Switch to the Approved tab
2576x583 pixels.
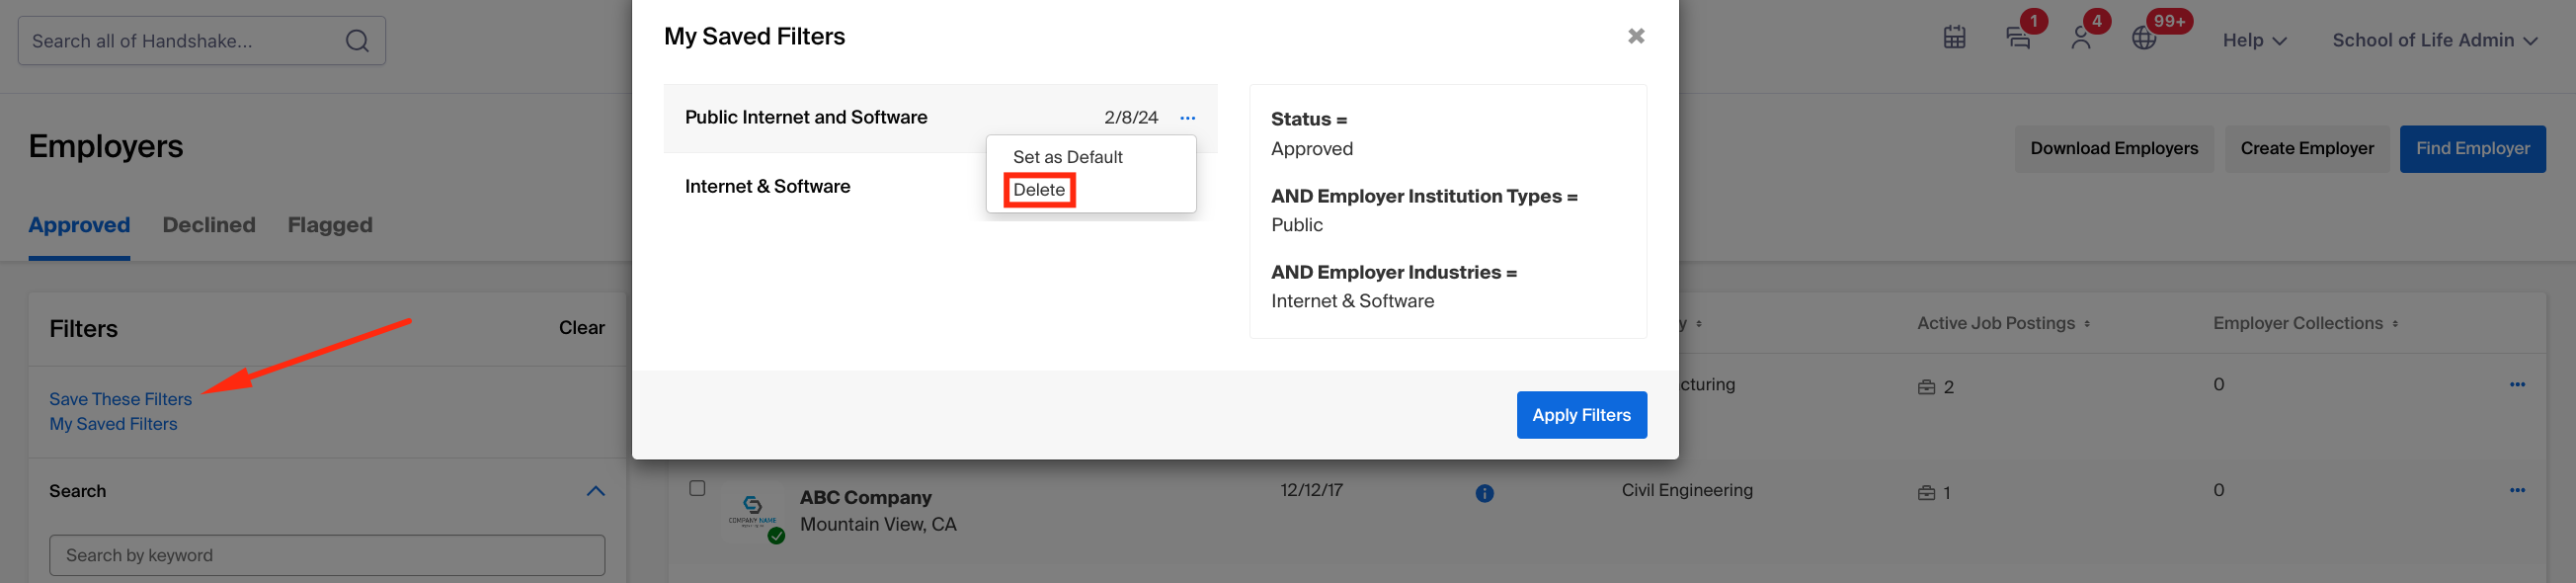point(79,225)
